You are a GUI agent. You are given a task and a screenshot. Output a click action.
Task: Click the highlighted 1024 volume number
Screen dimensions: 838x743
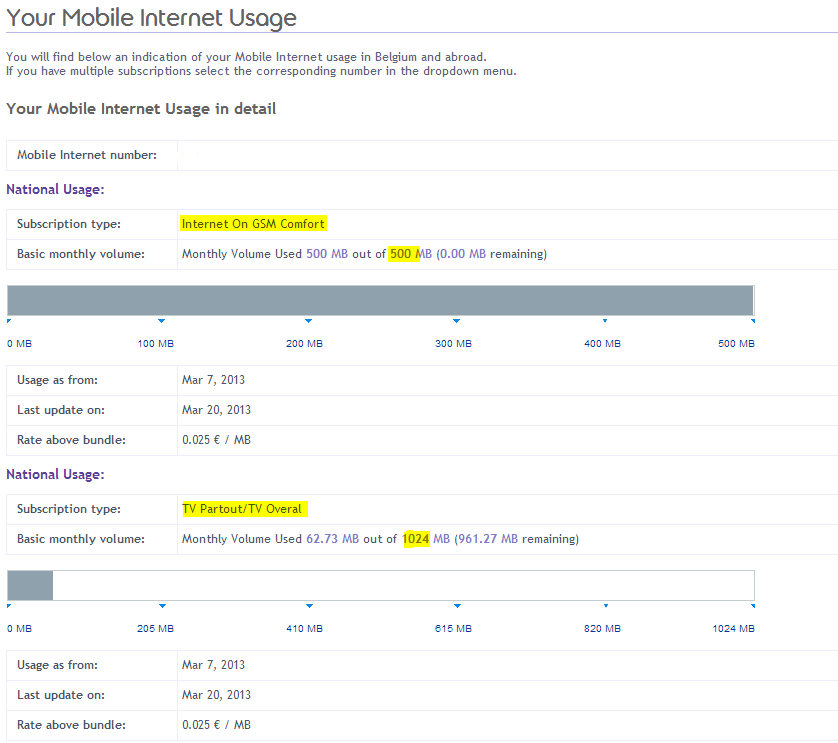[415, 539]
